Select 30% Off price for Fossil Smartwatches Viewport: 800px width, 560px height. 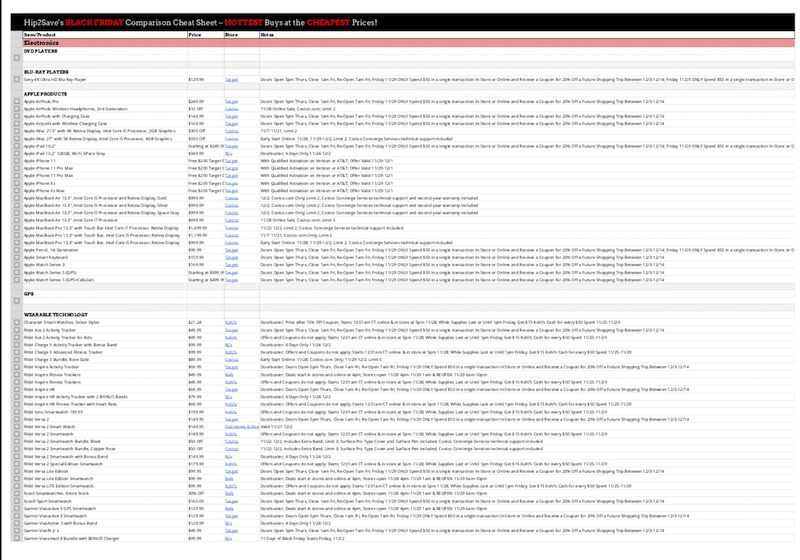(206, 493)
